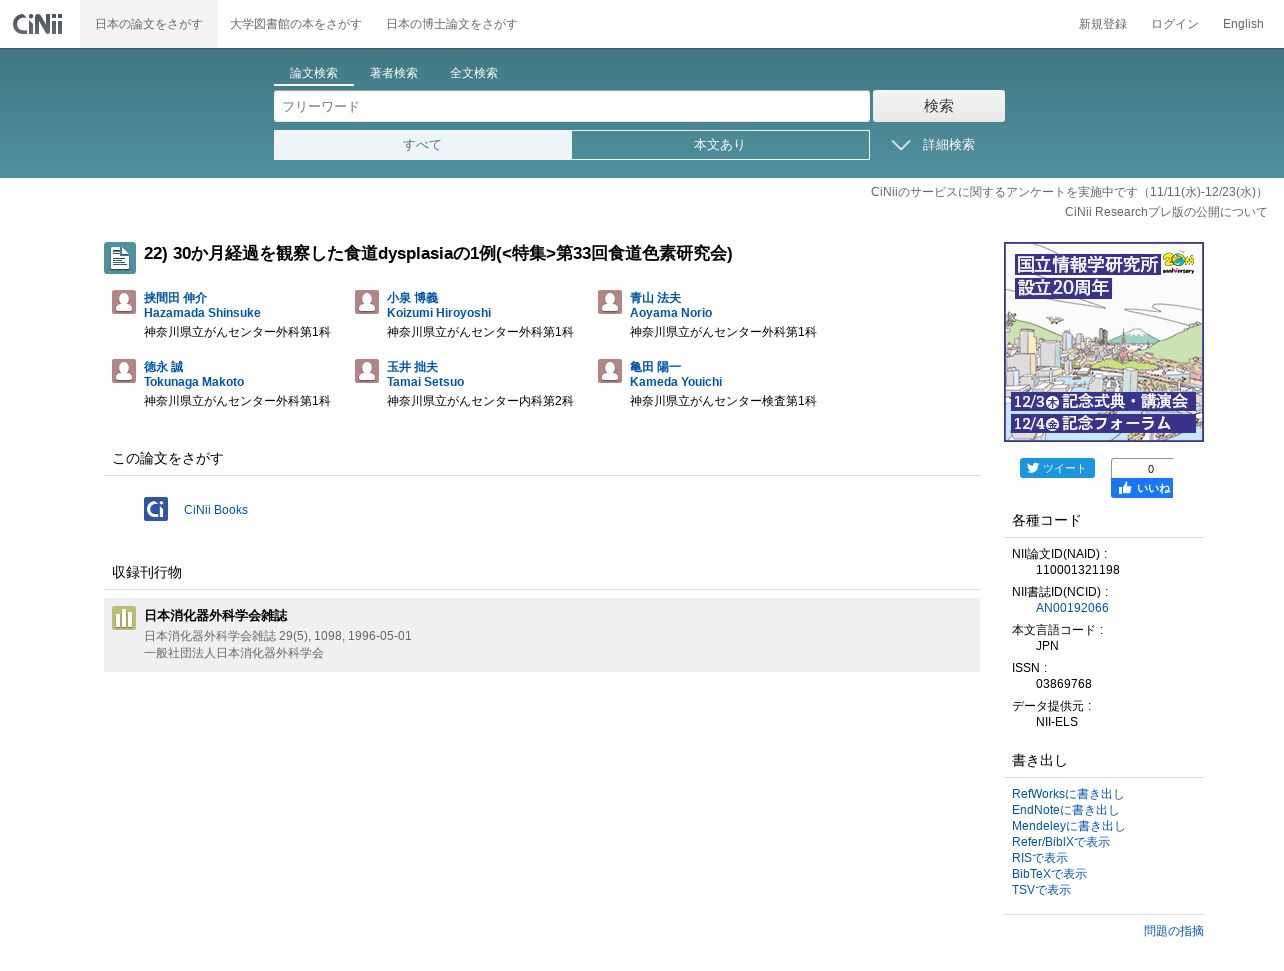Click the CiNii logo
The image size is (1284, 971).
point(38,24)
